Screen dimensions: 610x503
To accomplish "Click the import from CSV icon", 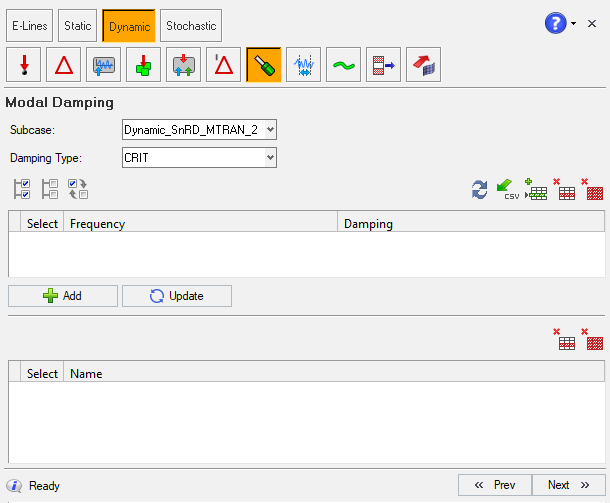I will point(508,190).
